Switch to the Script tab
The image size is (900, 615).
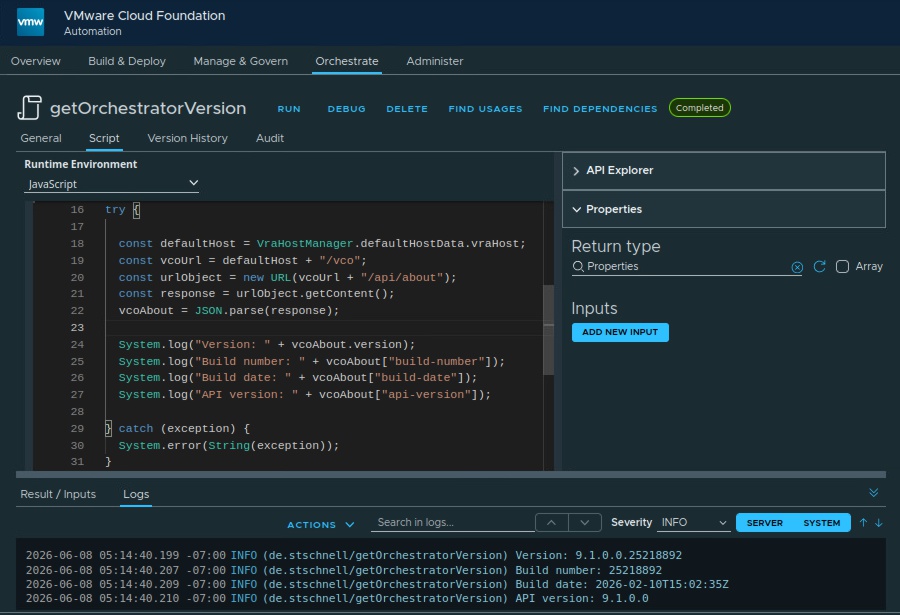[104, 138]
